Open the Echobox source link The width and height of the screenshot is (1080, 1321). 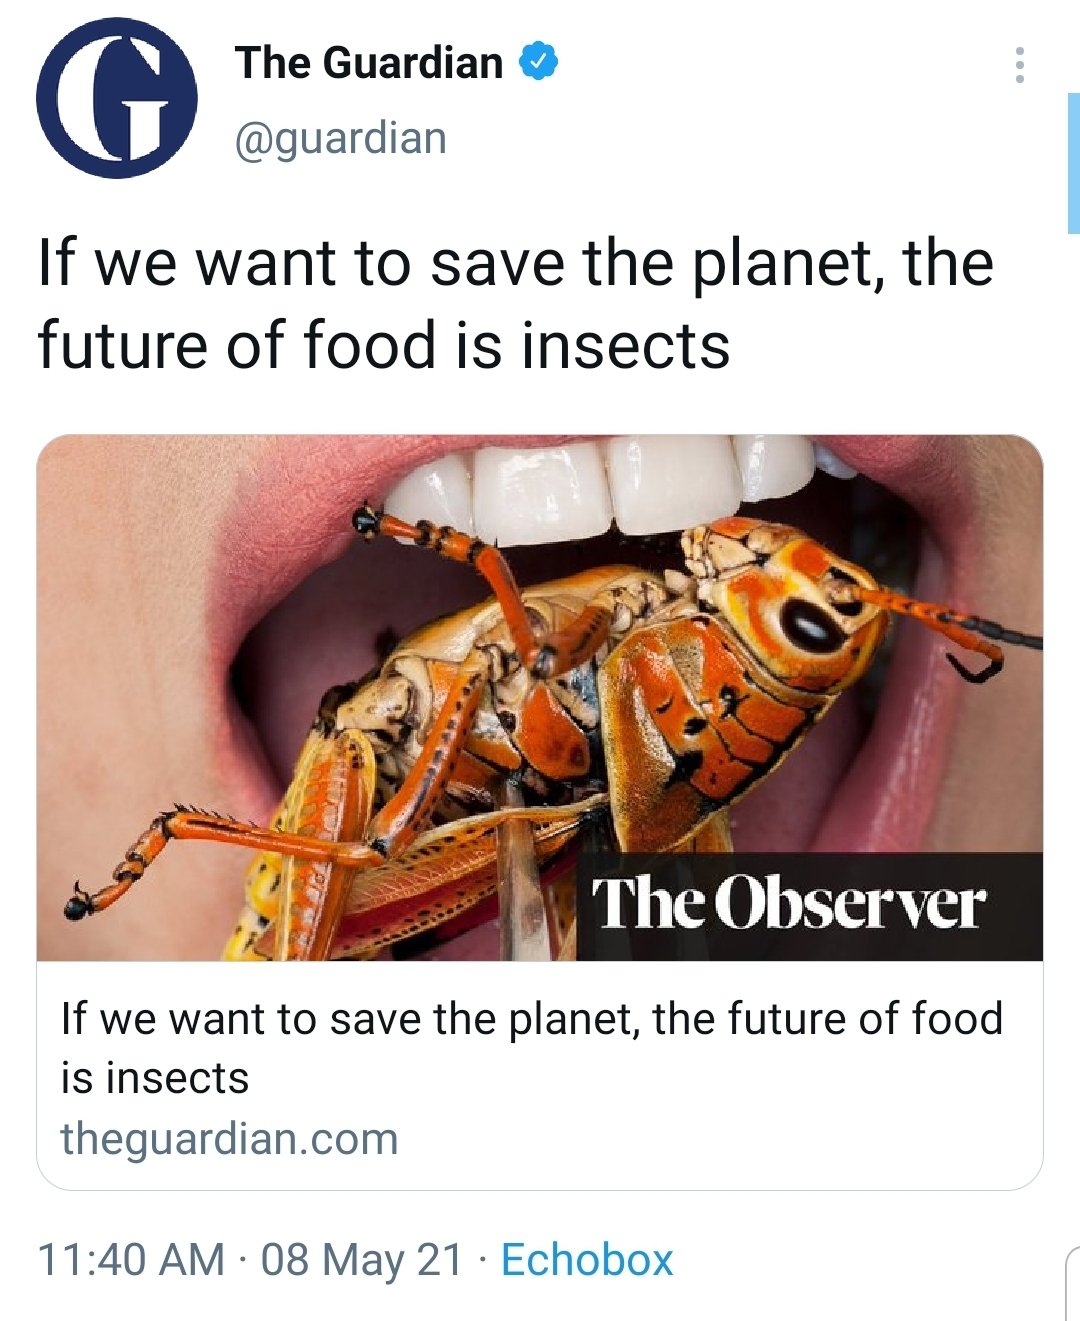pos(587,1260)
